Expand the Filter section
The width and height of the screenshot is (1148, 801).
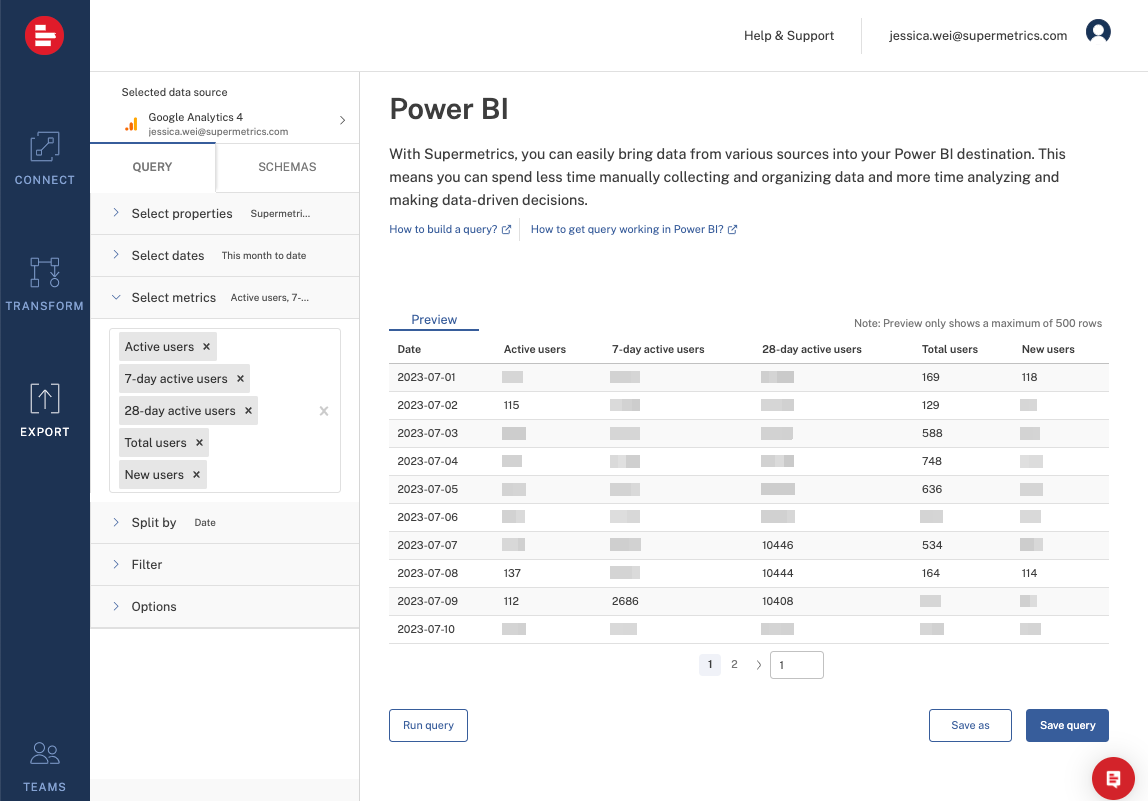(146, 564)
